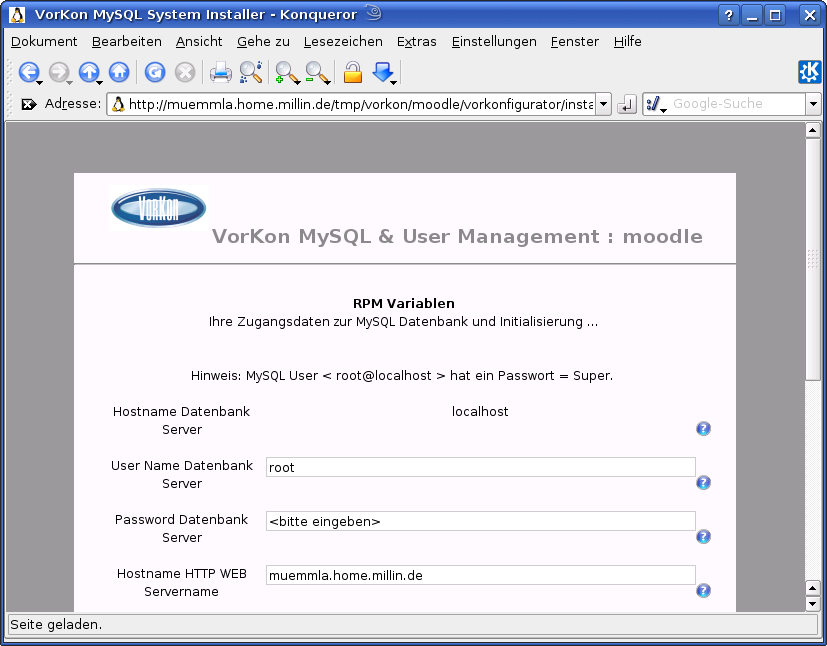Click the KDE gear logo icon

810,72
